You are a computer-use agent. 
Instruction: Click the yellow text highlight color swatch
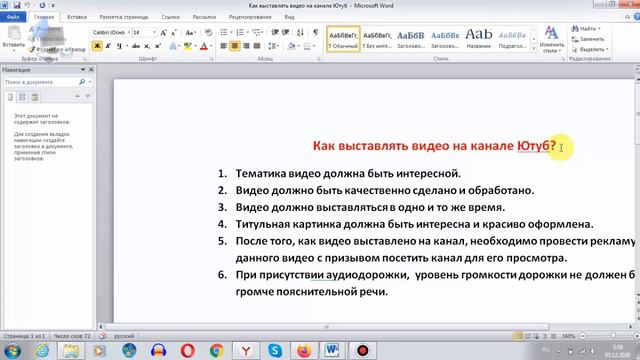(188, 46)
